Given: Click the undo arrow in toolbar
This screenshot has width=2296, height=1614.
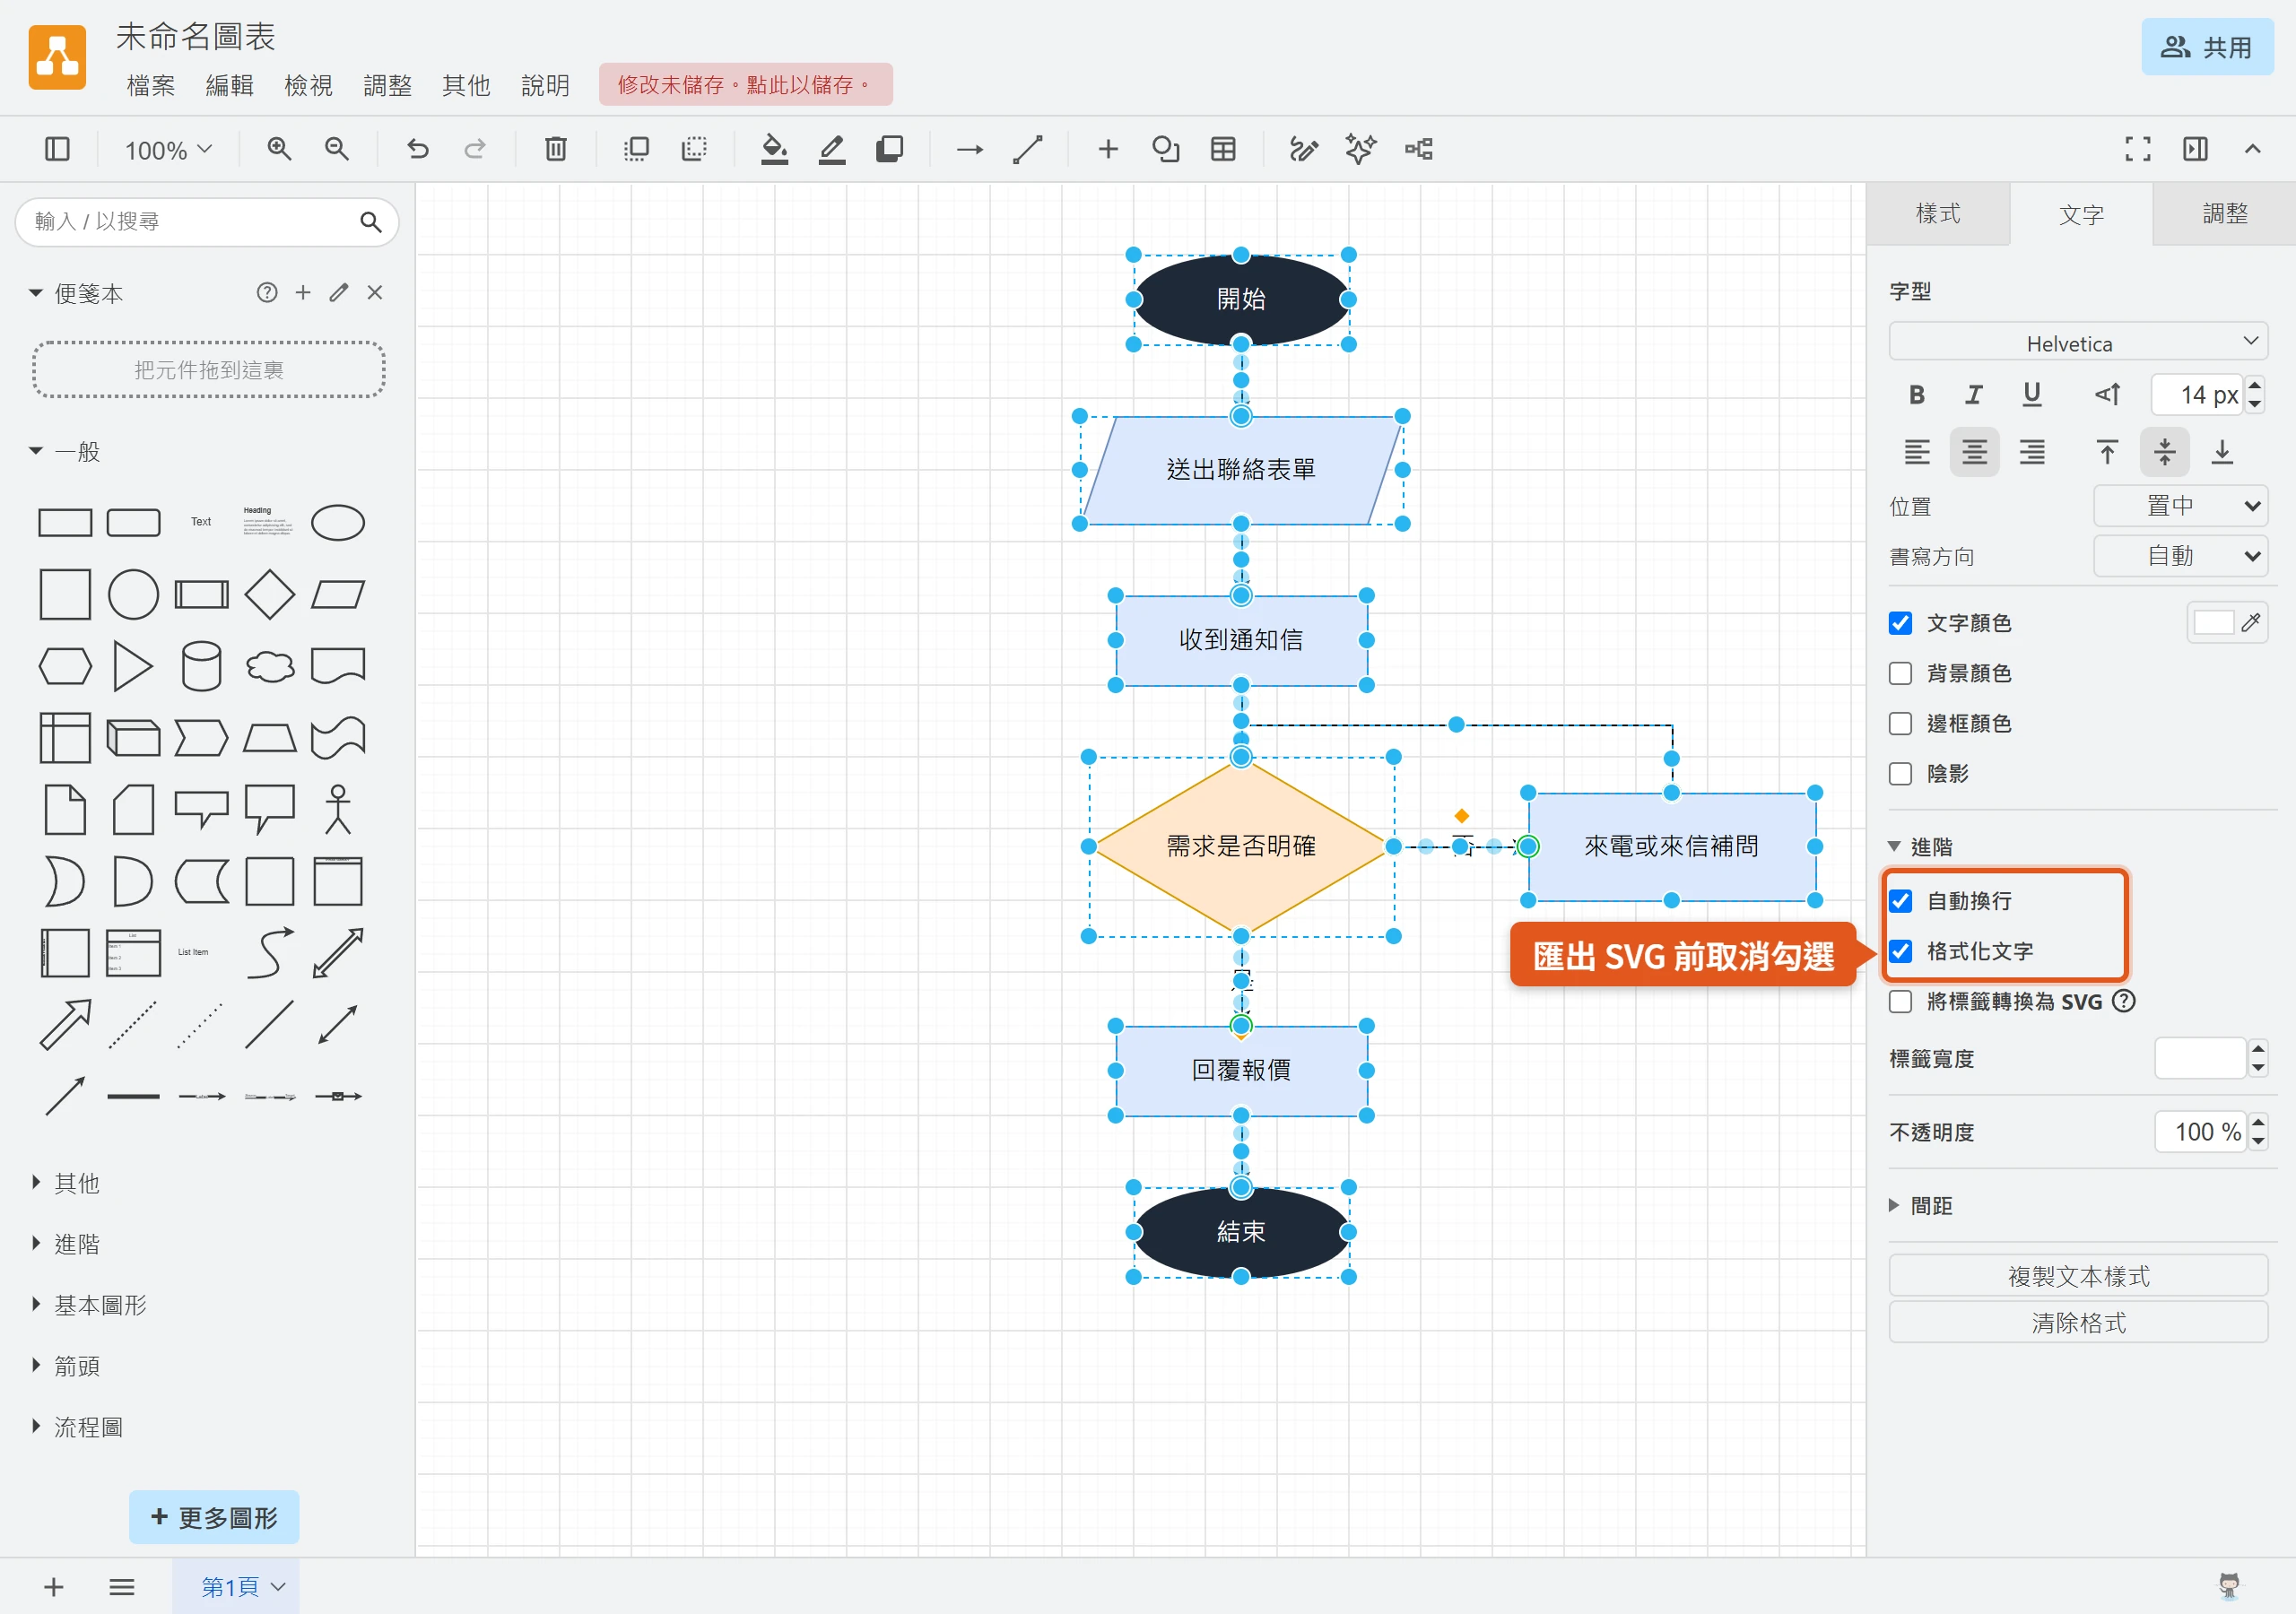Looking at the screenshot, I should pos(418,149).
